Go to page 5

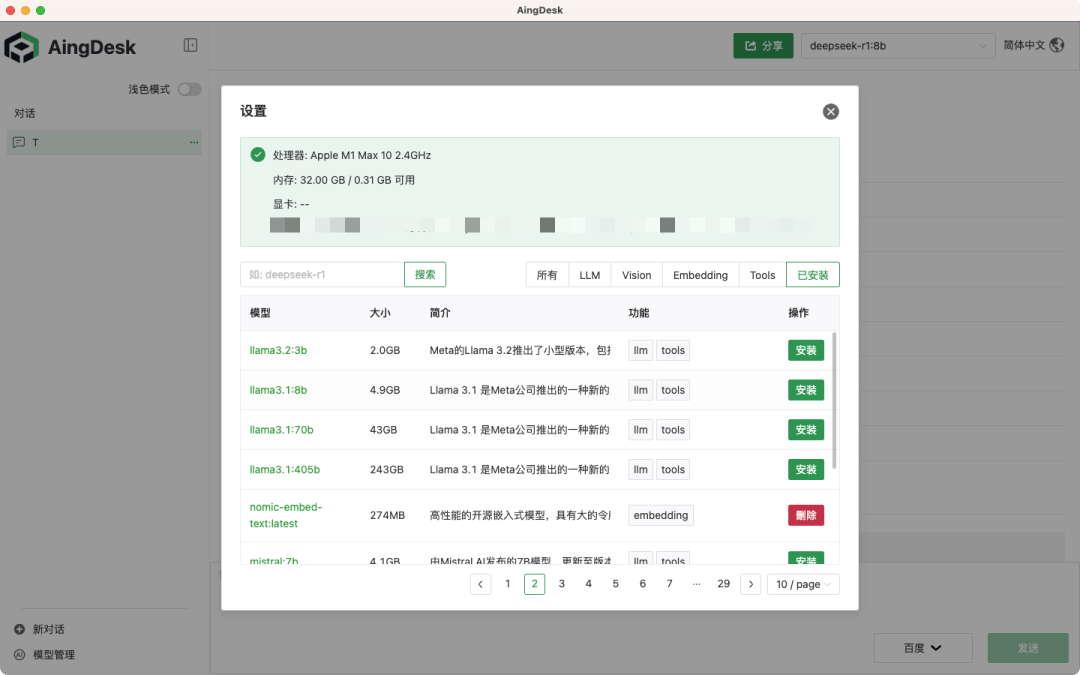pyautogui.click(x=615, y=584)
